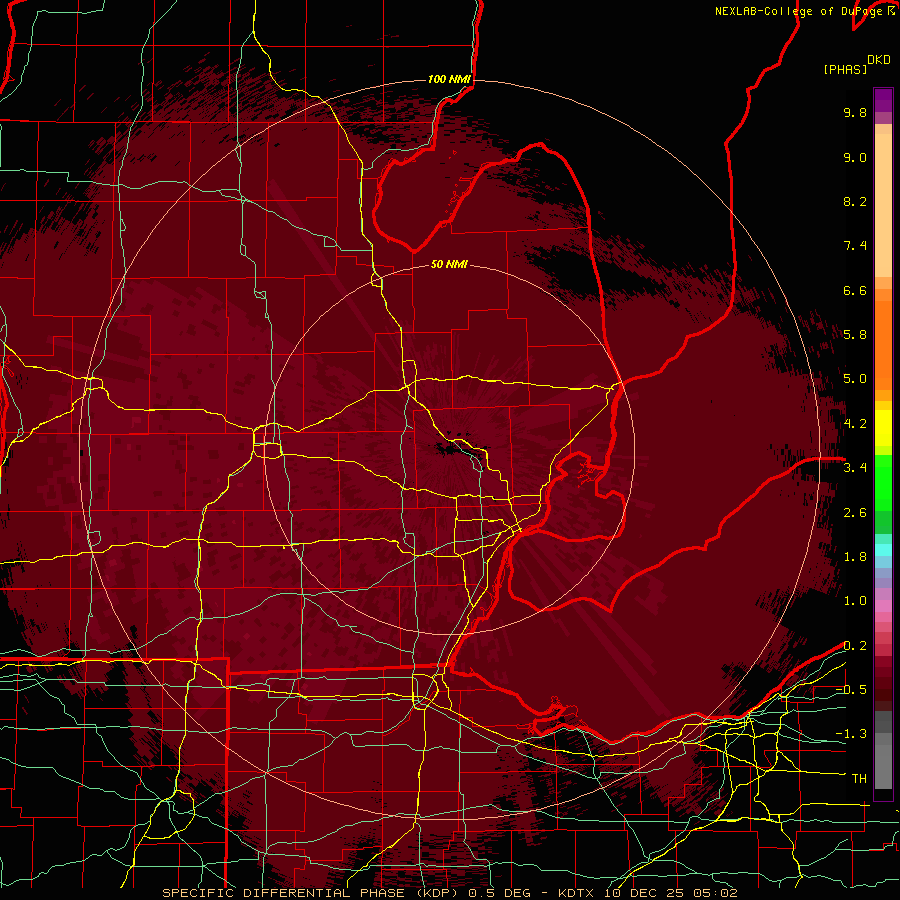
Task: Click the 1.0 legend value
Action: pyautogui.click(x=855, y=601)
